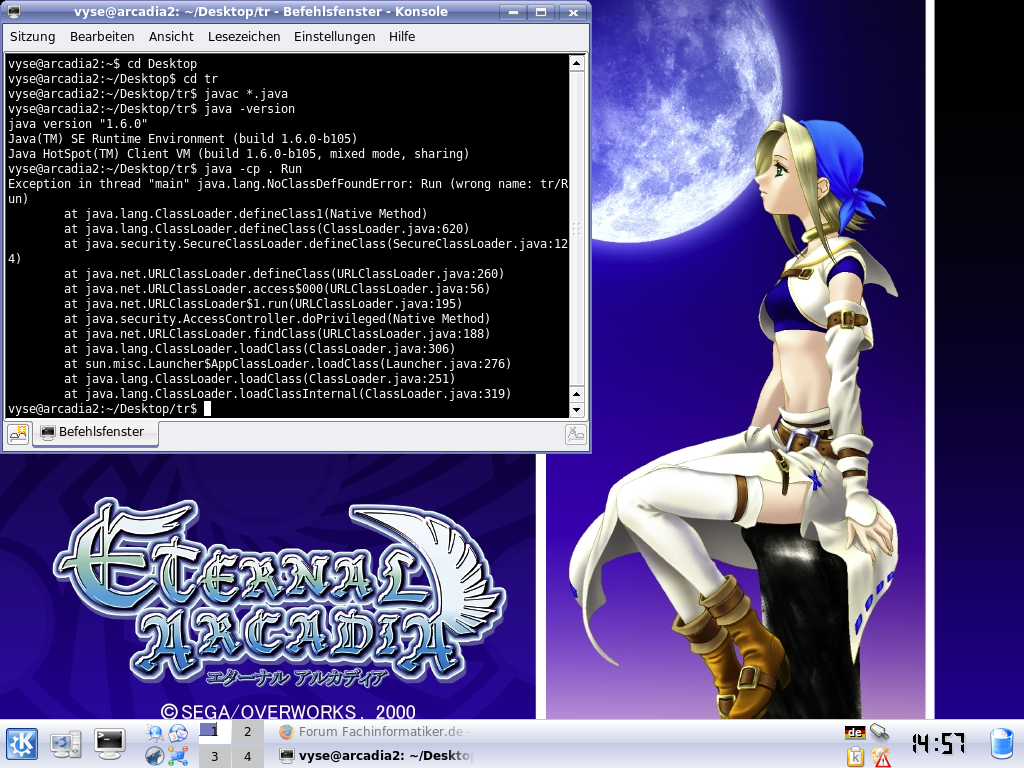Click the 'Java HotSpot(TM) Client VM' line

238,154
